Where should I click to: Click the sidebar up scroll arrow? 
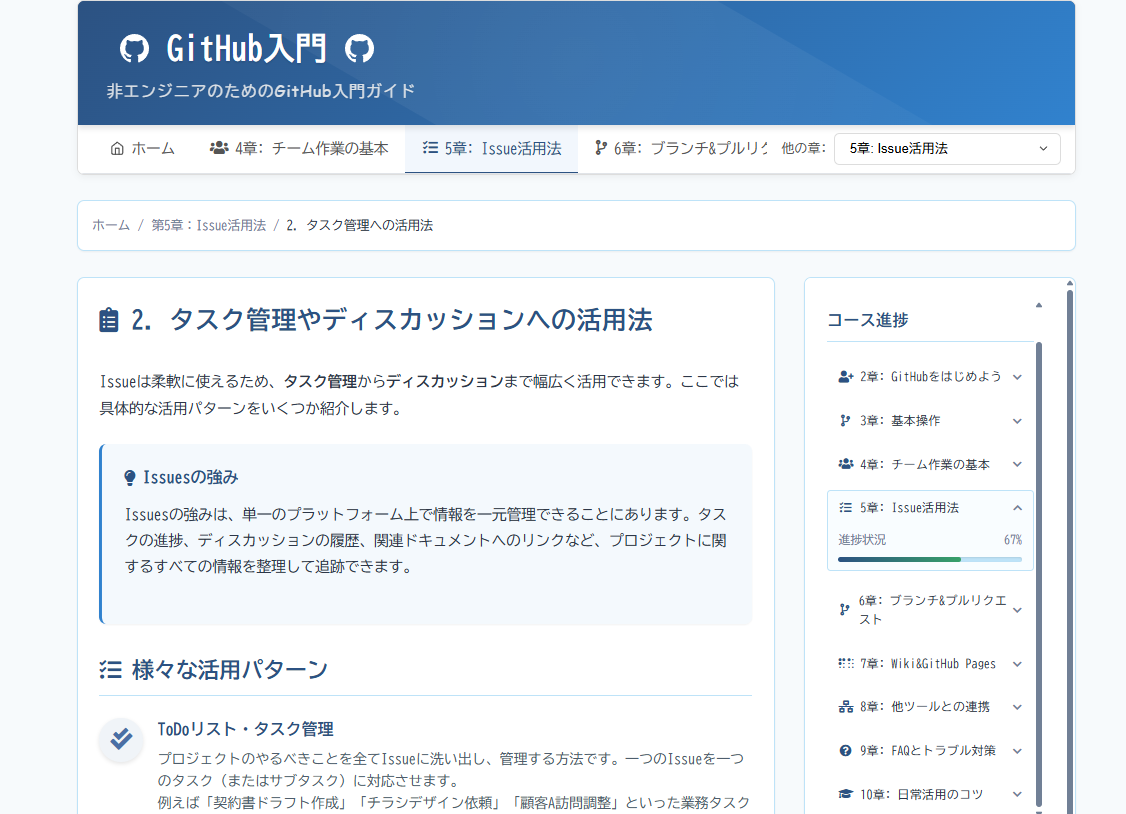tap(1038, 306)
